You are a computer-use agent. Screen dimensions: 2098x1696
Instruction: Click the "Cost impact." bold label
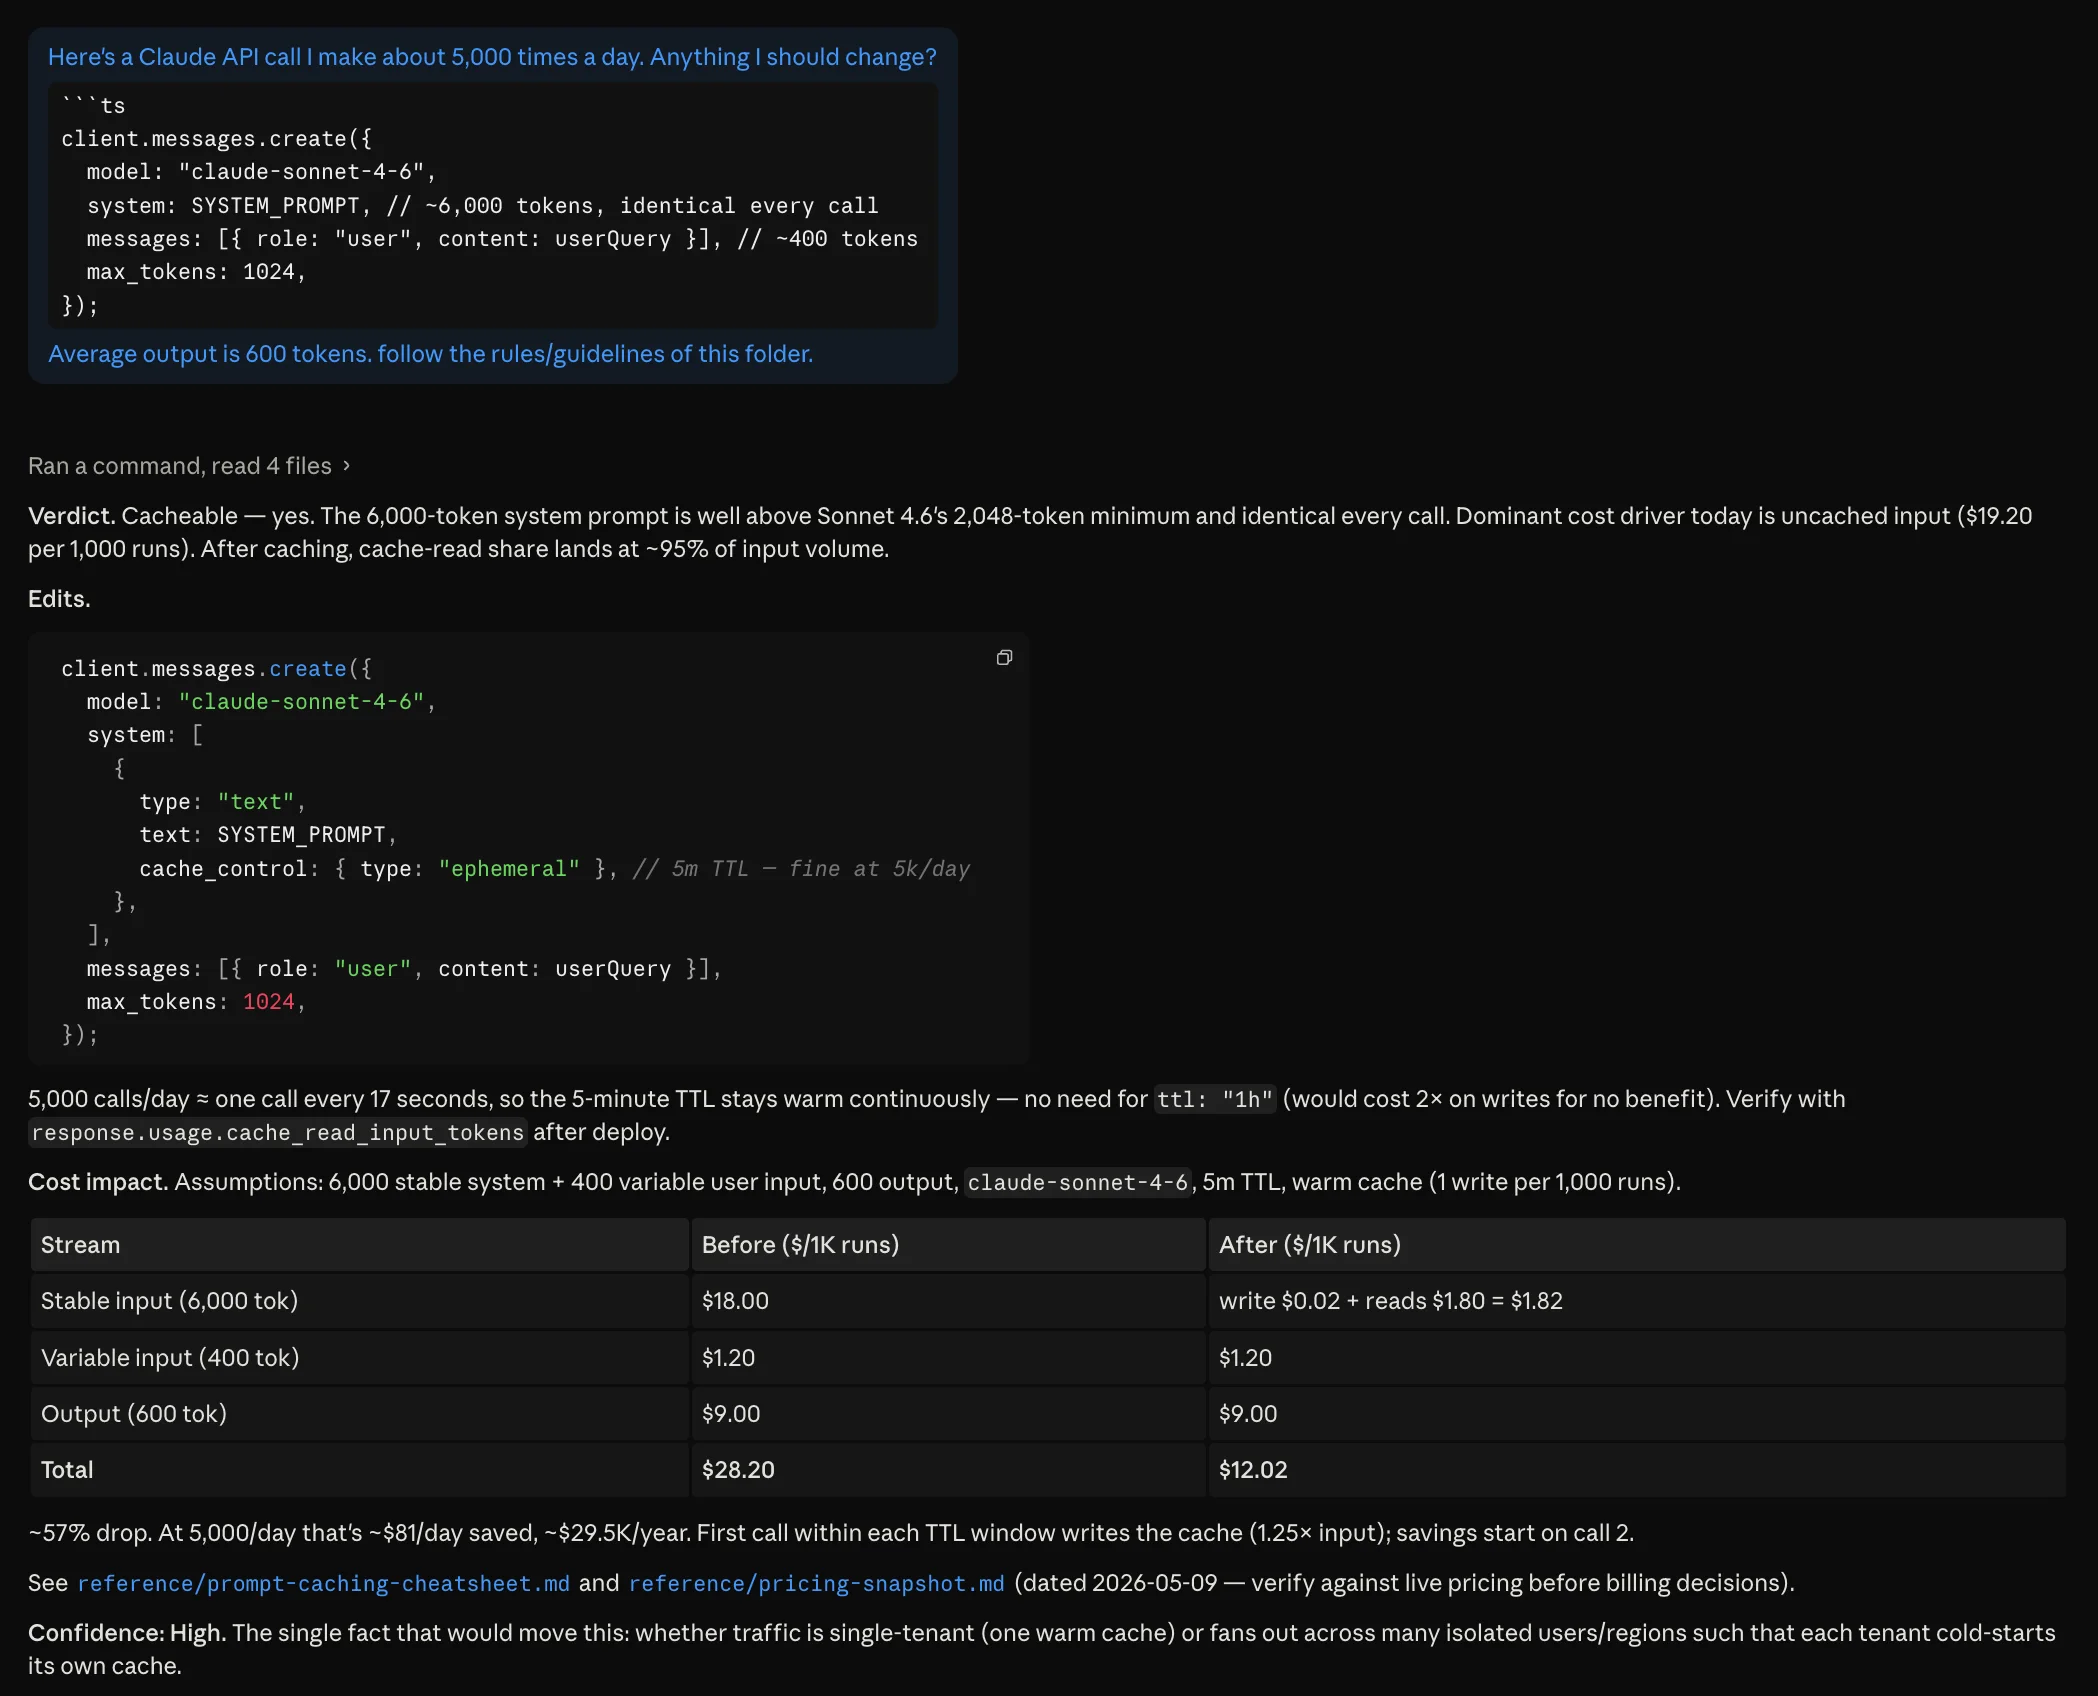98,1182
